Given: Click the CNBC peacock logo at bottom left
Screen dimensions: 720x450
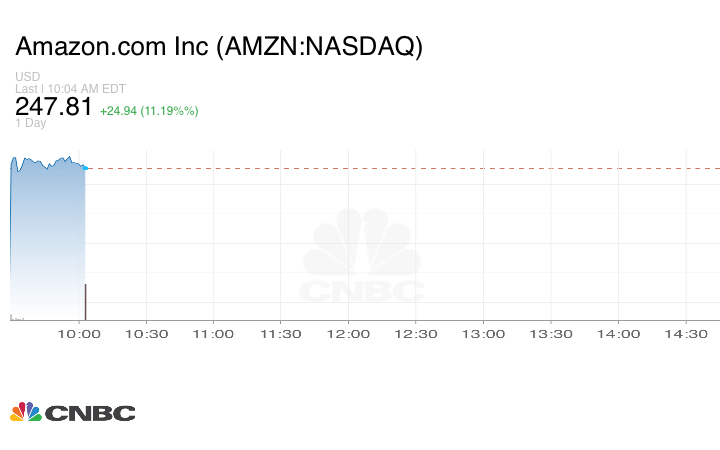Looking at the screenshot, I should click(x=25, y=412).
